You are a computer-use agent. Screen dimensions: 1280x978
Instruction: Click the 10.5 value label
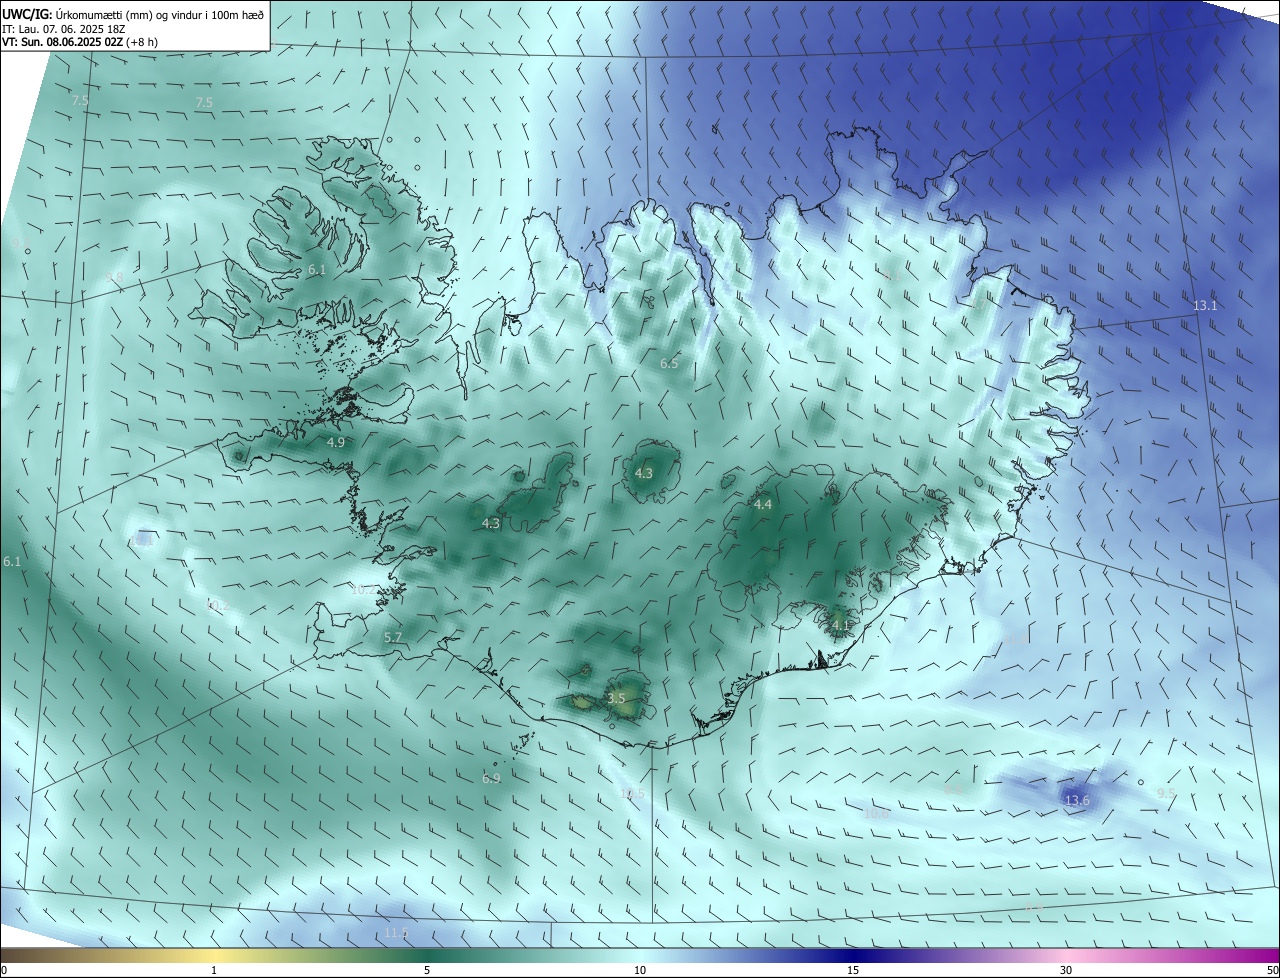[x=632, y=794]
